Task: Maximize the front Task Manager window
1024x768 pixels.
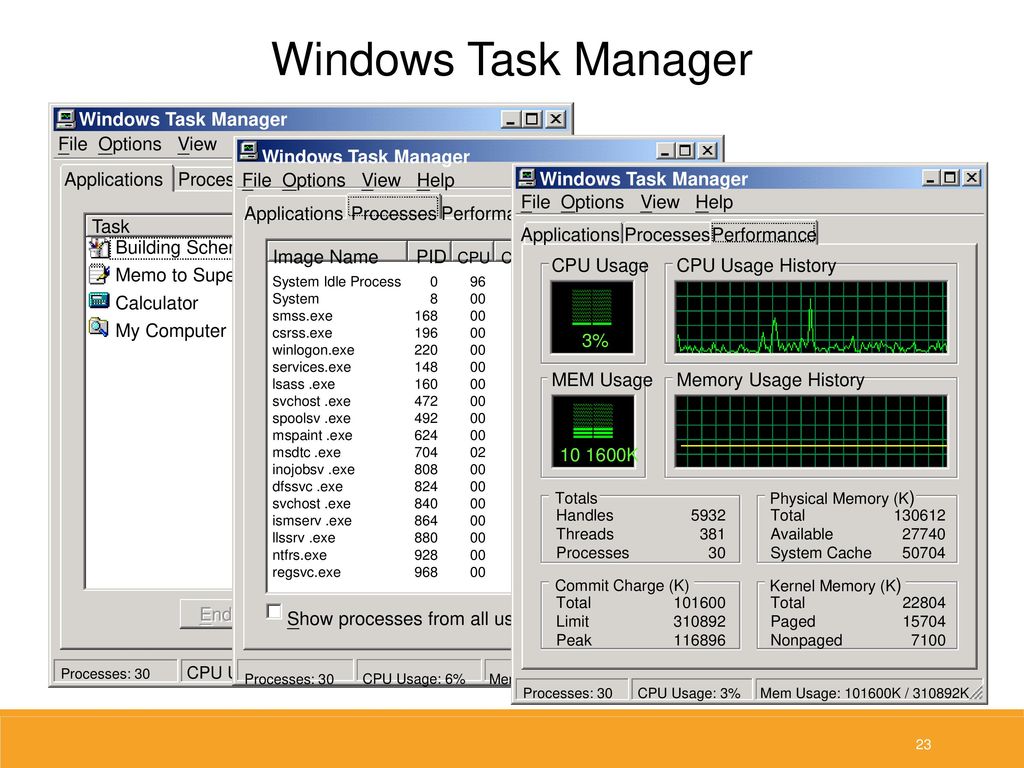Action: (950, 178)
